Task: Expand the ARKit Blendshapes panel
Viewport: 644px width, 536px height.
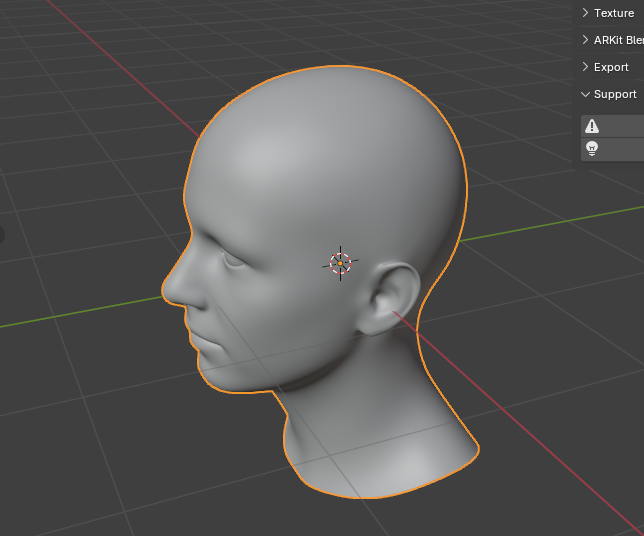Action: point(618,40)
